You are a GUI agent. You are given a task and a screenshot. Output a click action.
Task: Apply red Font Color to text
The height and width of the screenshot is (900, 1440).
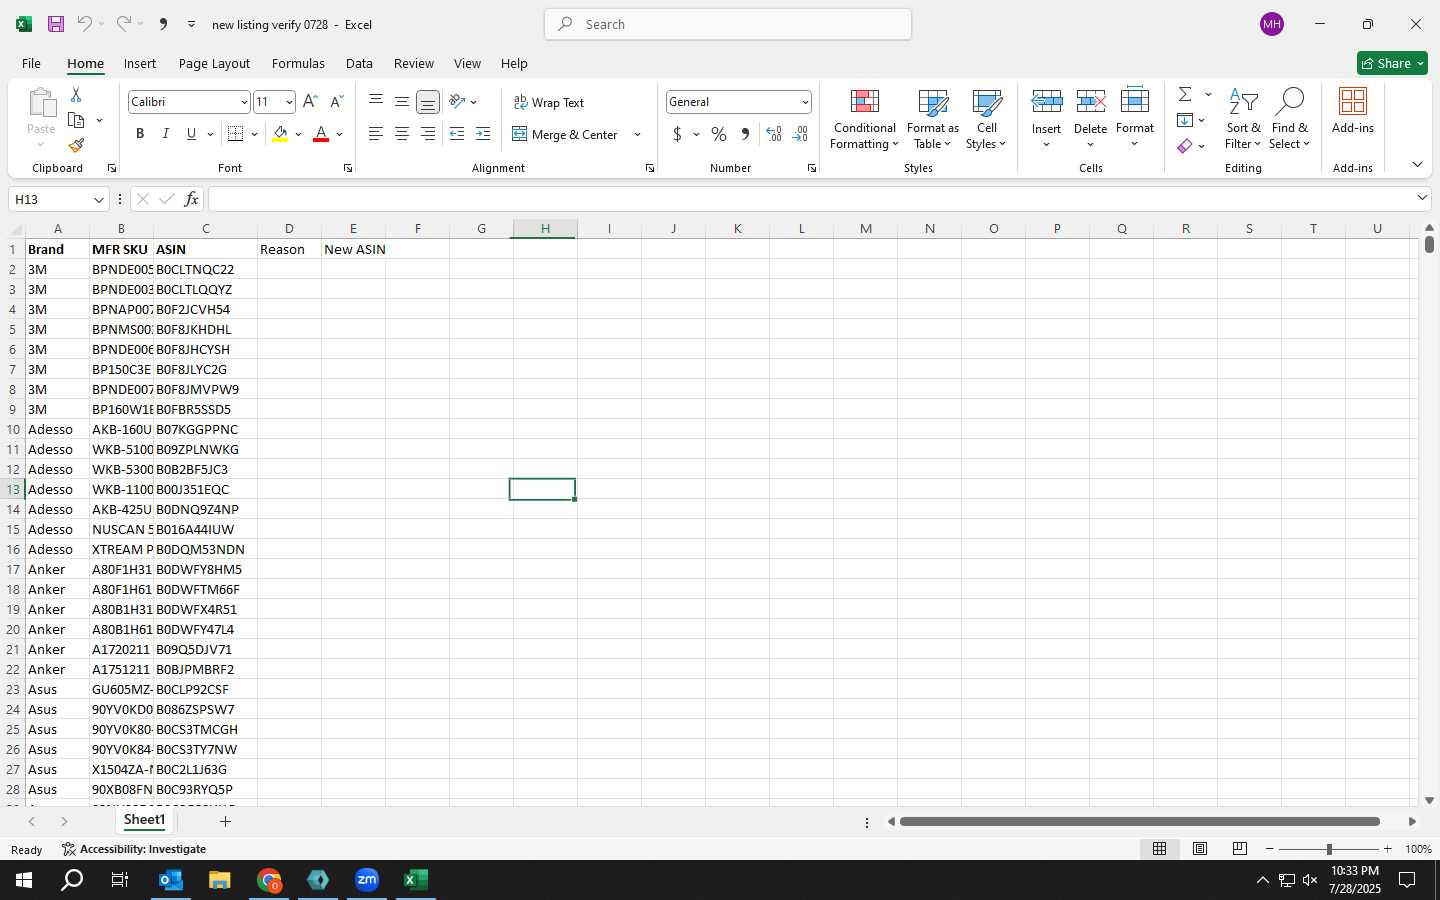pos(321,134)
